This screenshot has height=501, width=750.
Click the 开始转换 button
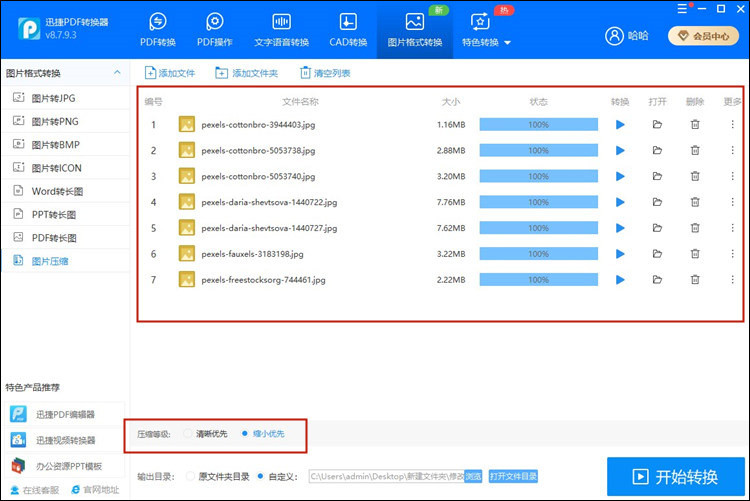point(675,476)
